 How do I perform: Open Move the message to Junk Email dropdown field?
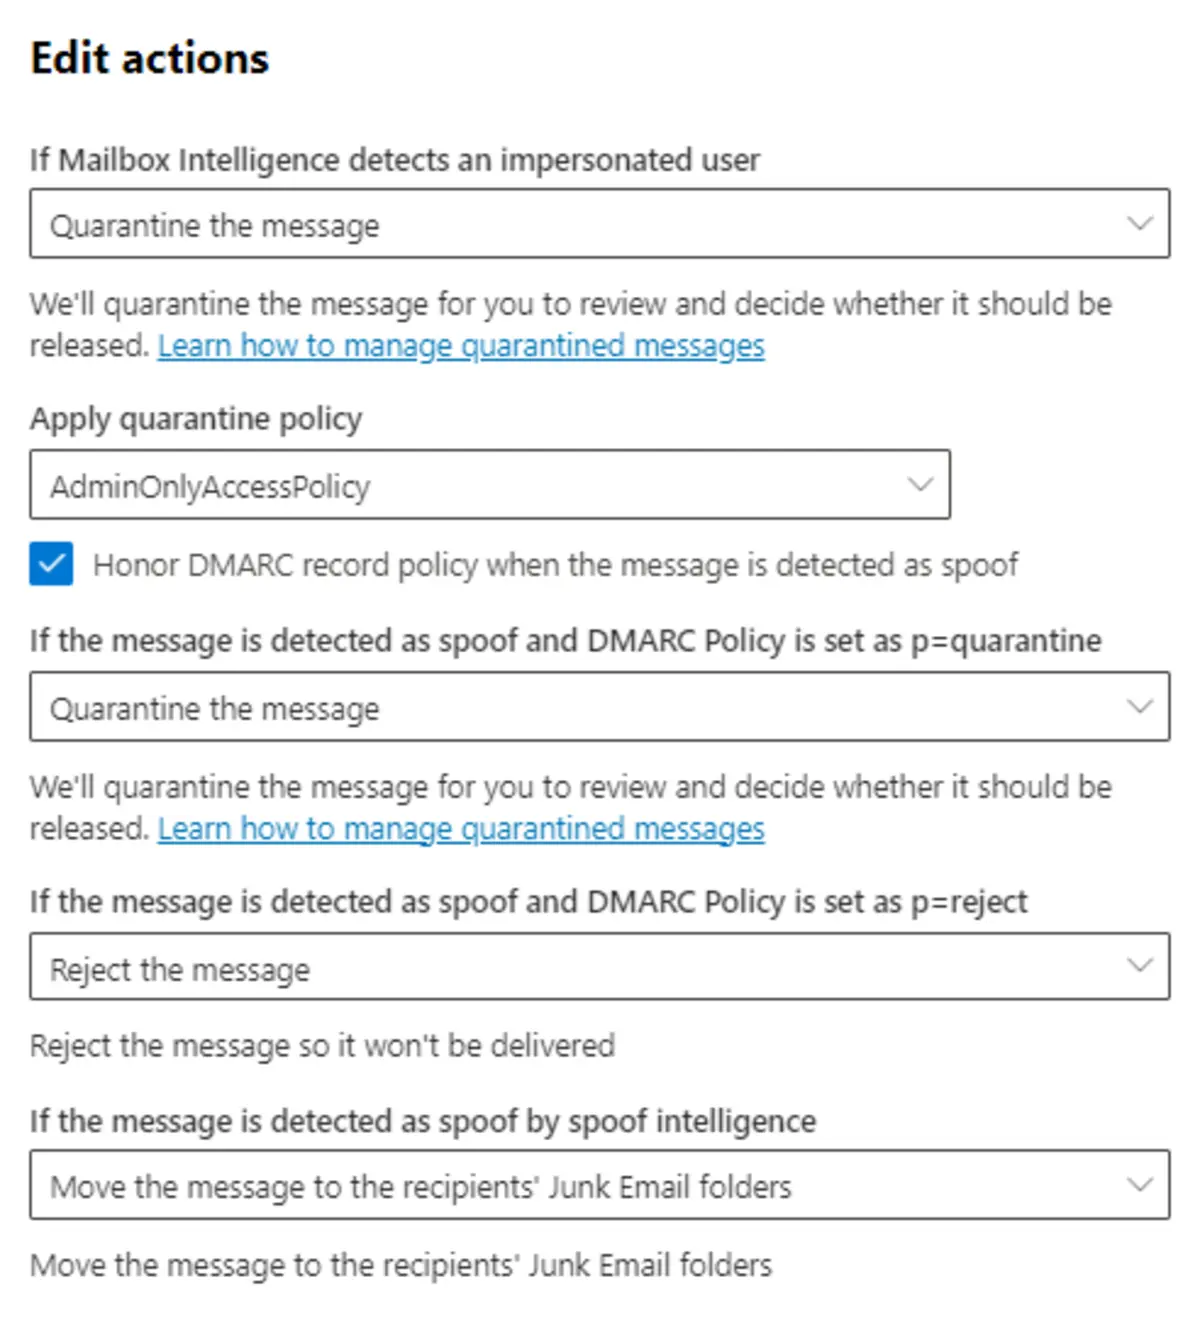[x=600, y=1185]
